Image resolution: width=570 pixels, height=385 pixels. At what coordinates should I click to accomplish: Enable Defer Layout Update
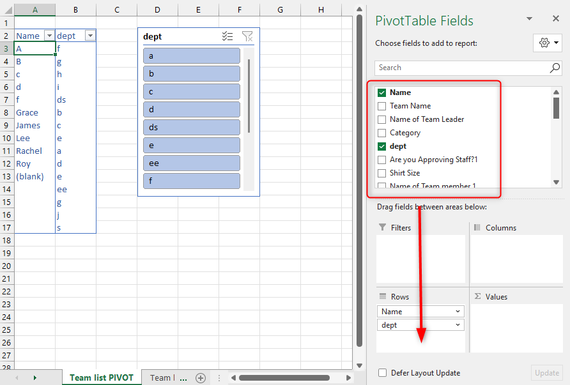click(x=382, y=373)
